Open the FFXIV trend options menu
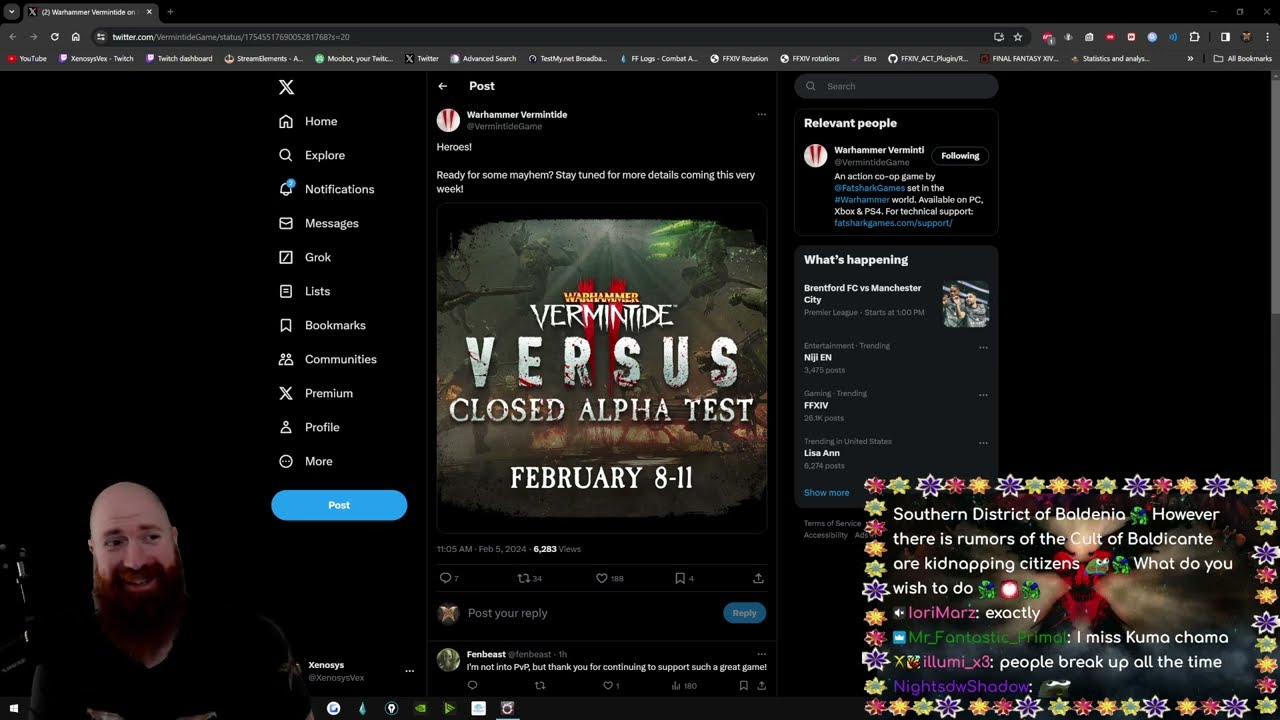The image size is (1280, 720). pos(983,395)
